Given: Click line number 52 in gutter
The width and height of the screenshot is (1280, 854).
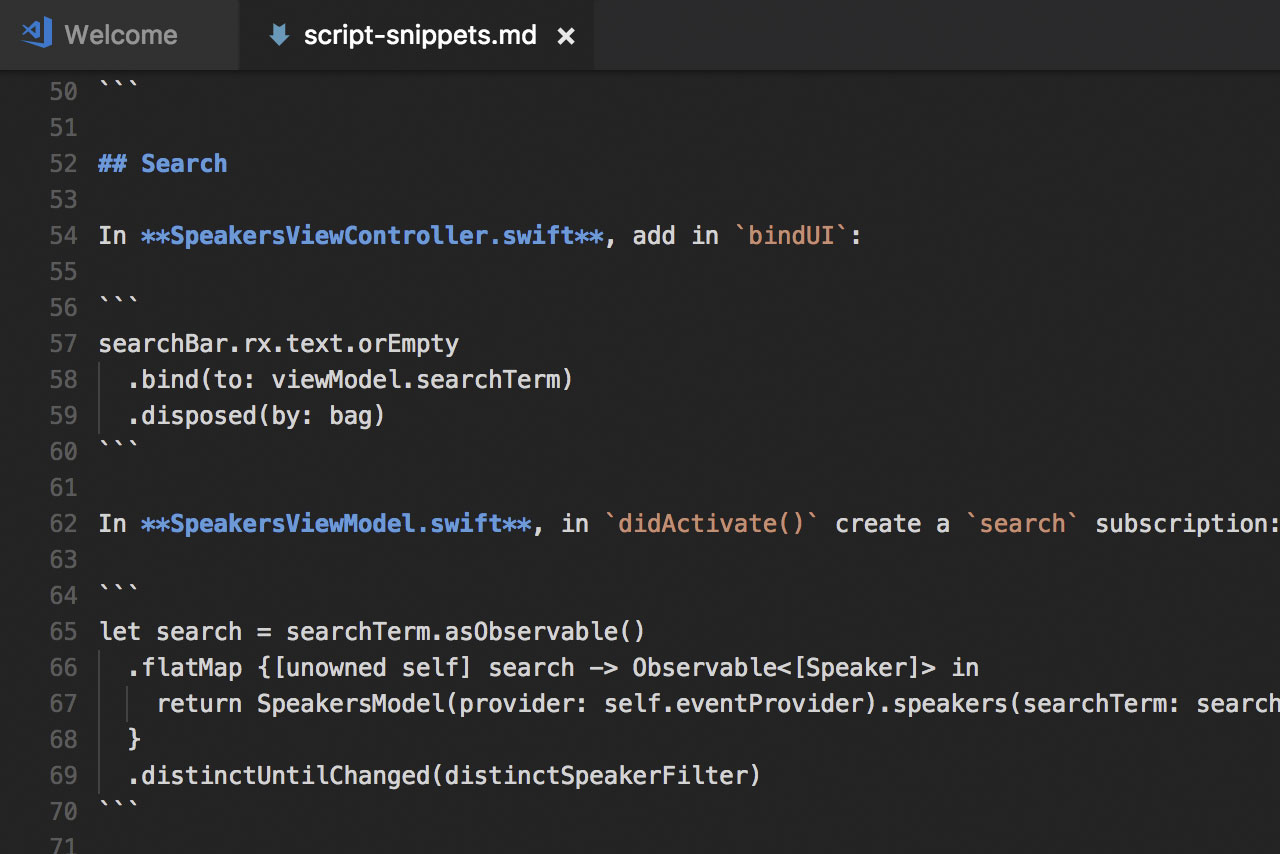Looking at the screenshot, I should 63,163.
